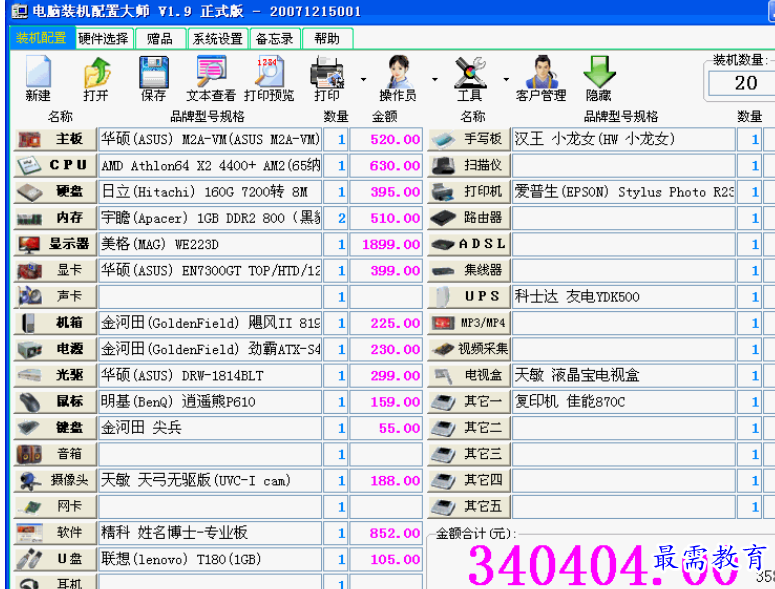Click the 隐藏 hide green arrow icon
775x589 pixels.
coord(599,78)
